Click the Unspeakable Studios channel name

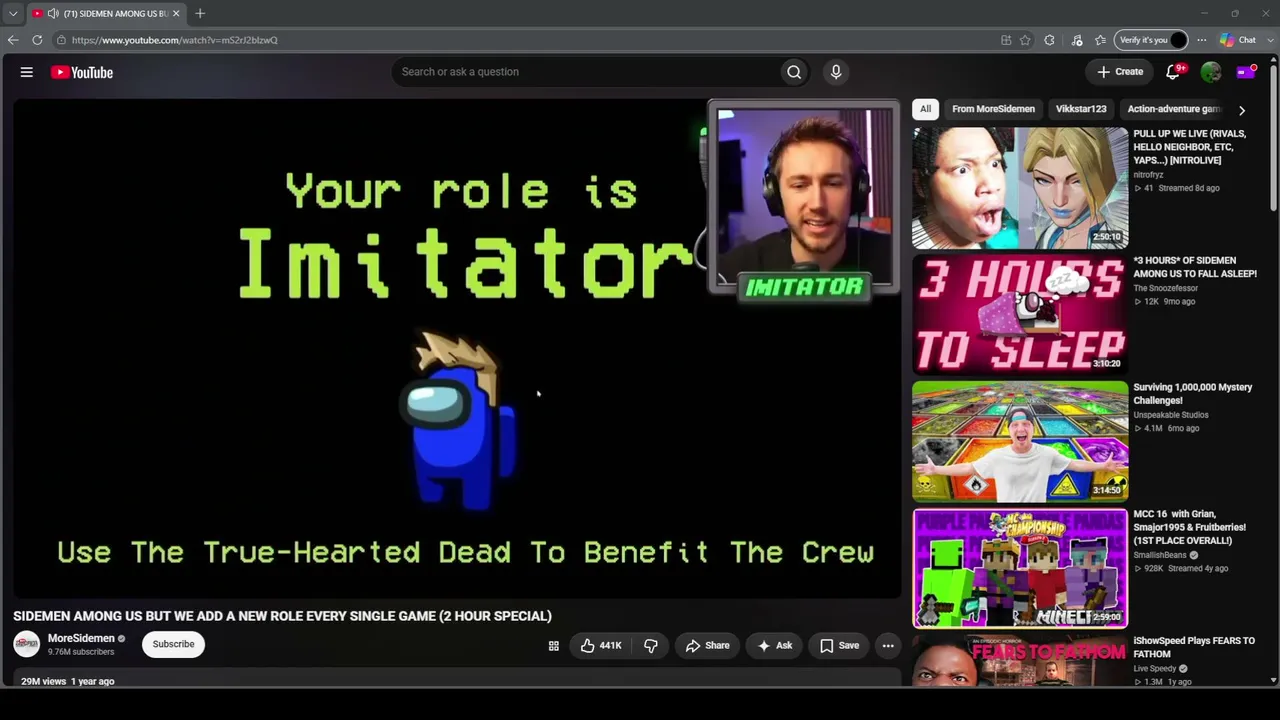(1171, 415)
